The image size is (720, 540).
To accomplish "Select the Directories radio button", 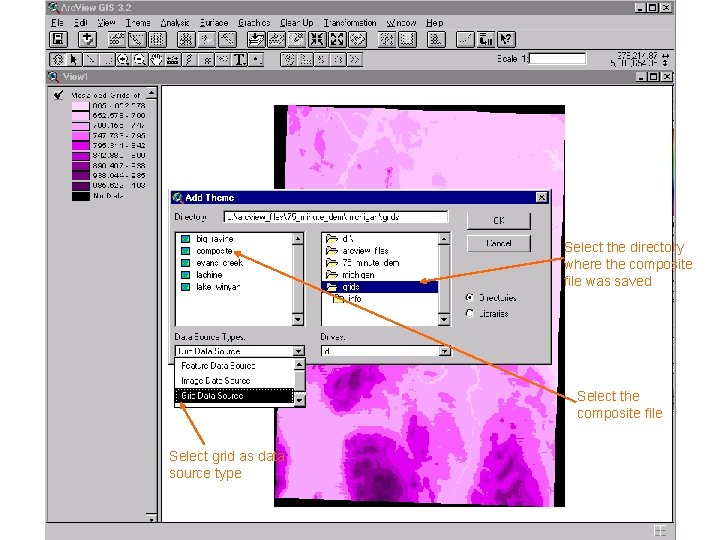I will [x=470, y=298].
